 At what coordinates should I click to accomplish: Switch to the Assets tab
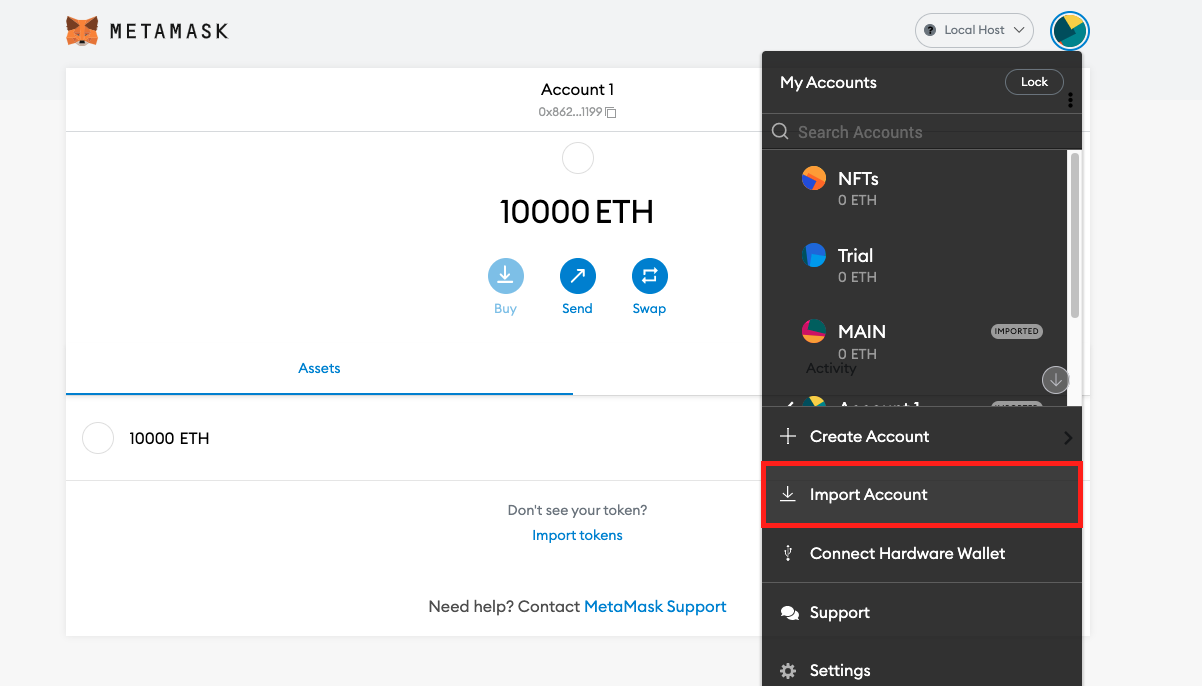tap(319, 369)
